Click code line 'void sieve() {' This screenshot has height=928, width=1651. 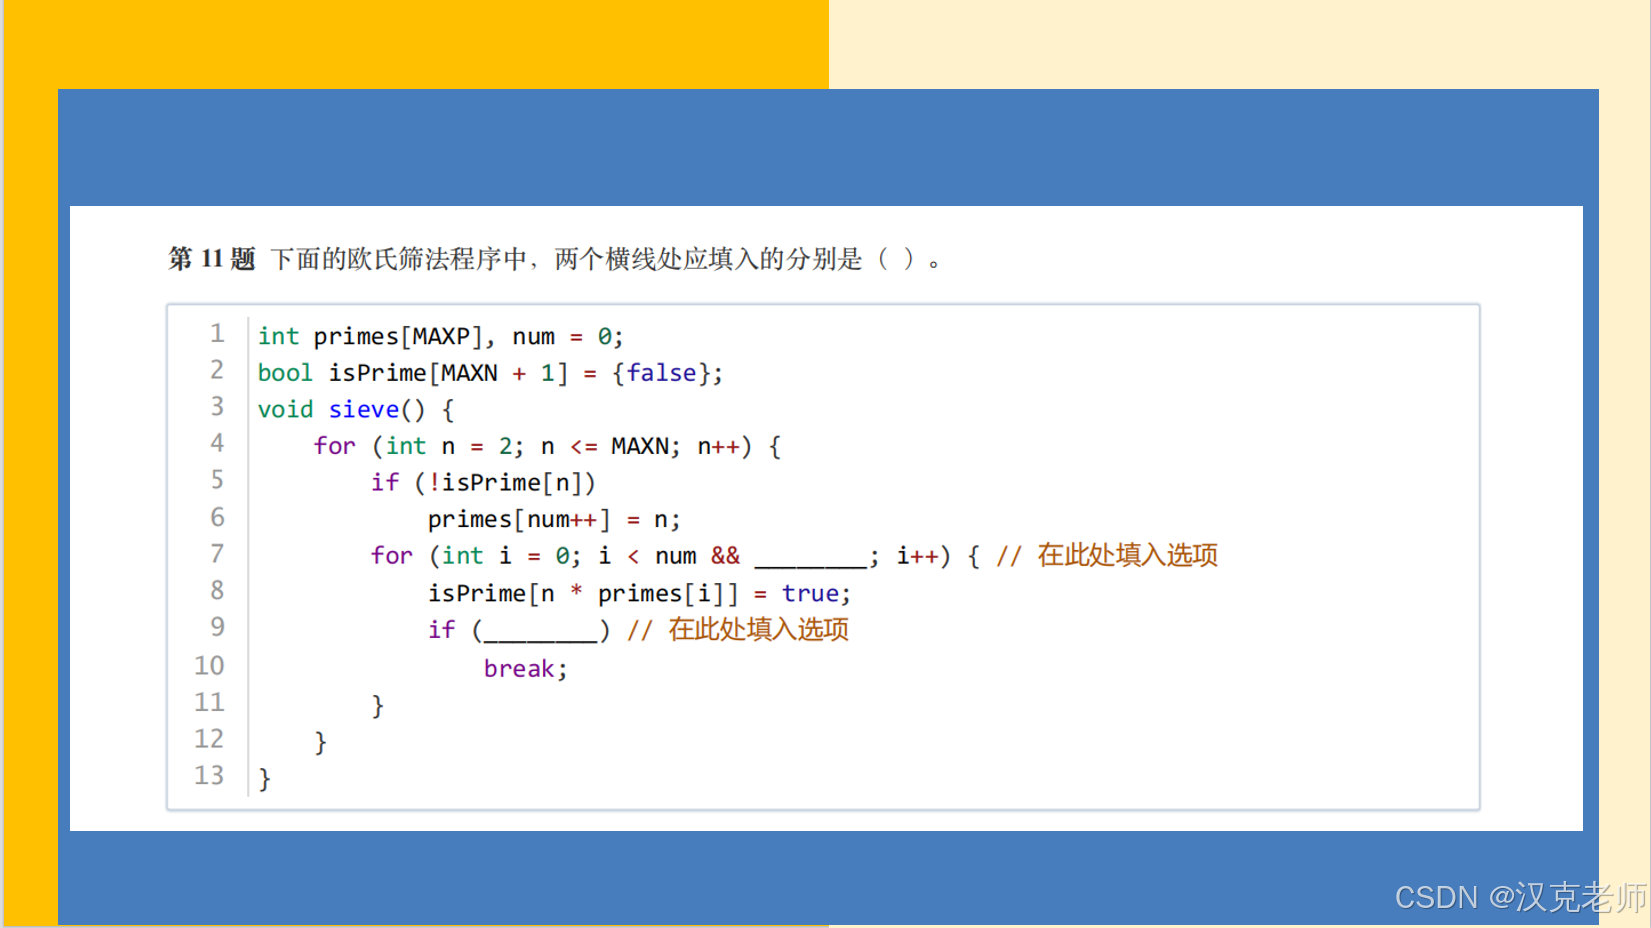tap(356, 410)
